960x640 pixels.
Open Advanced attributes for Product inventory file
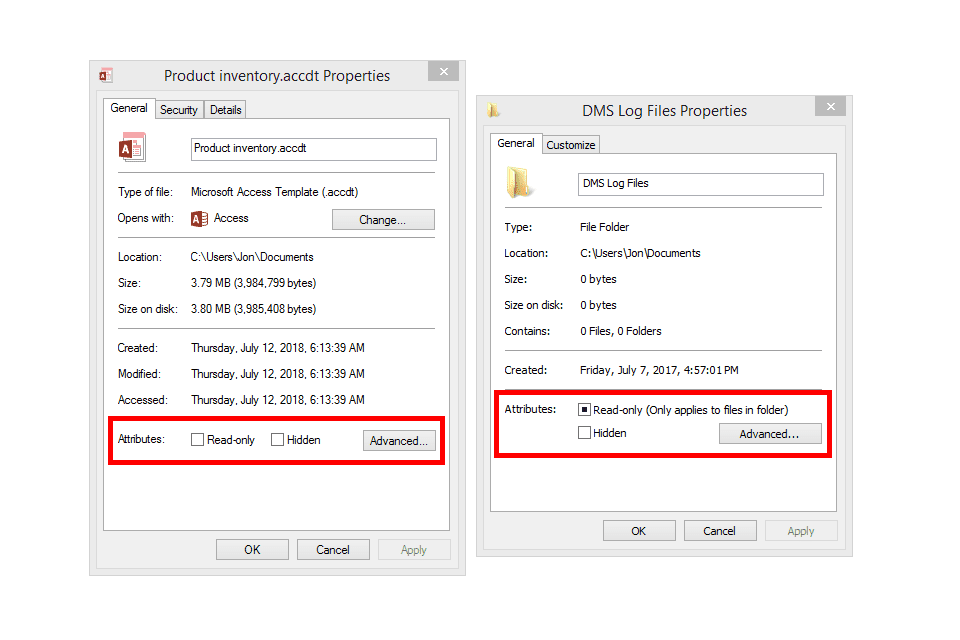coord(399,441)
